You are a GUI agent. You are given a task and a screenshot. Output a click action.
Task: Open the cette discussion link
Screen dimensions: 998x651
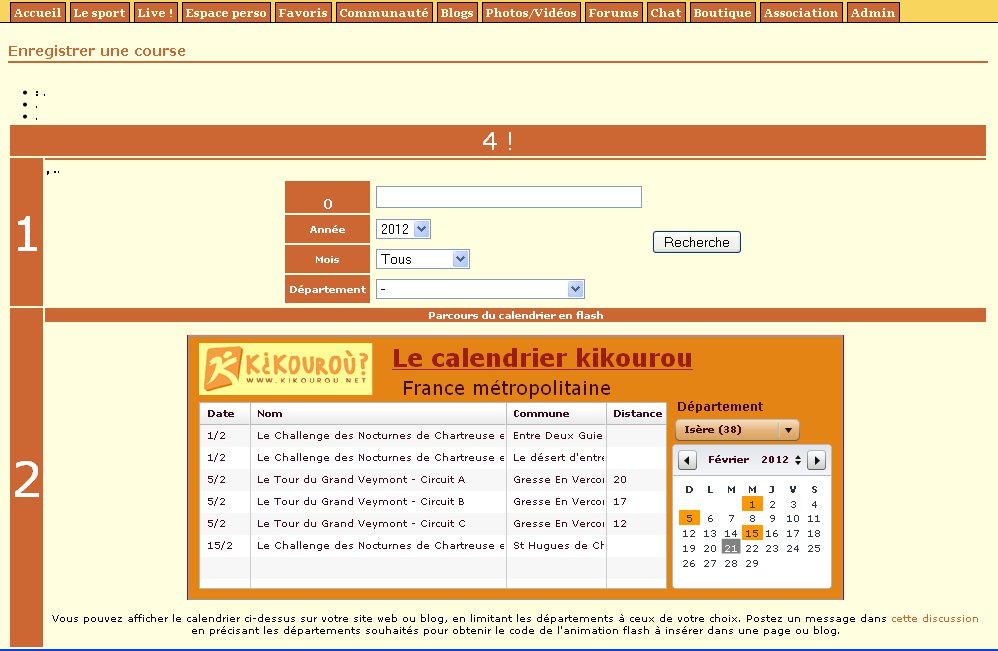934,618
